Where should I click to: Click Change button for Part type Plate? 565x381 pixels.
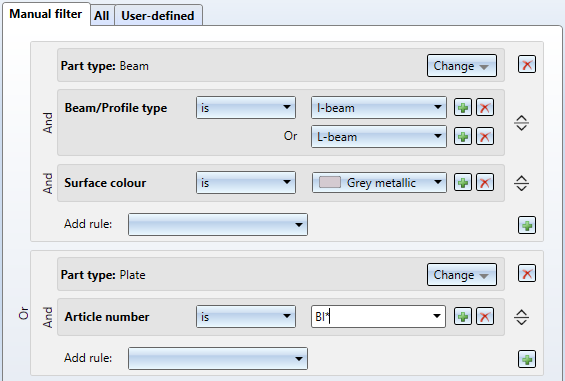click(462, 275)
